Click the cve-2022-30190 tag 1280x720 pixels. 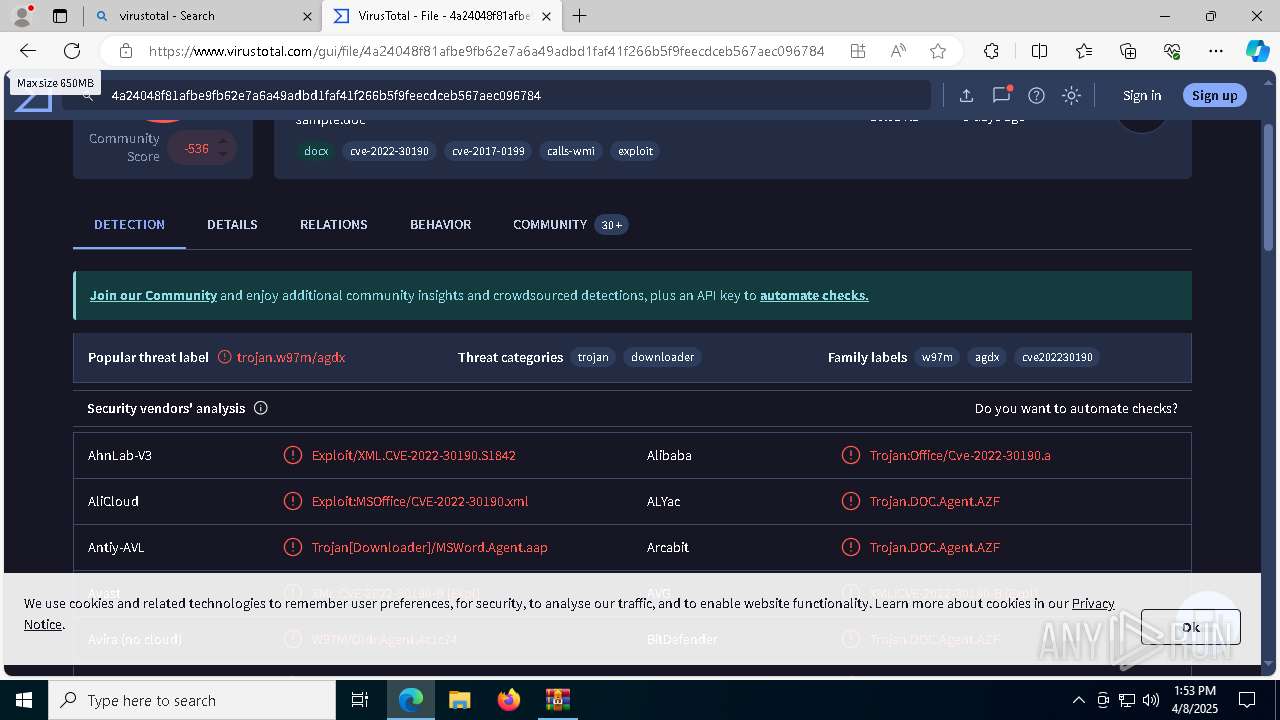point(389,151)
